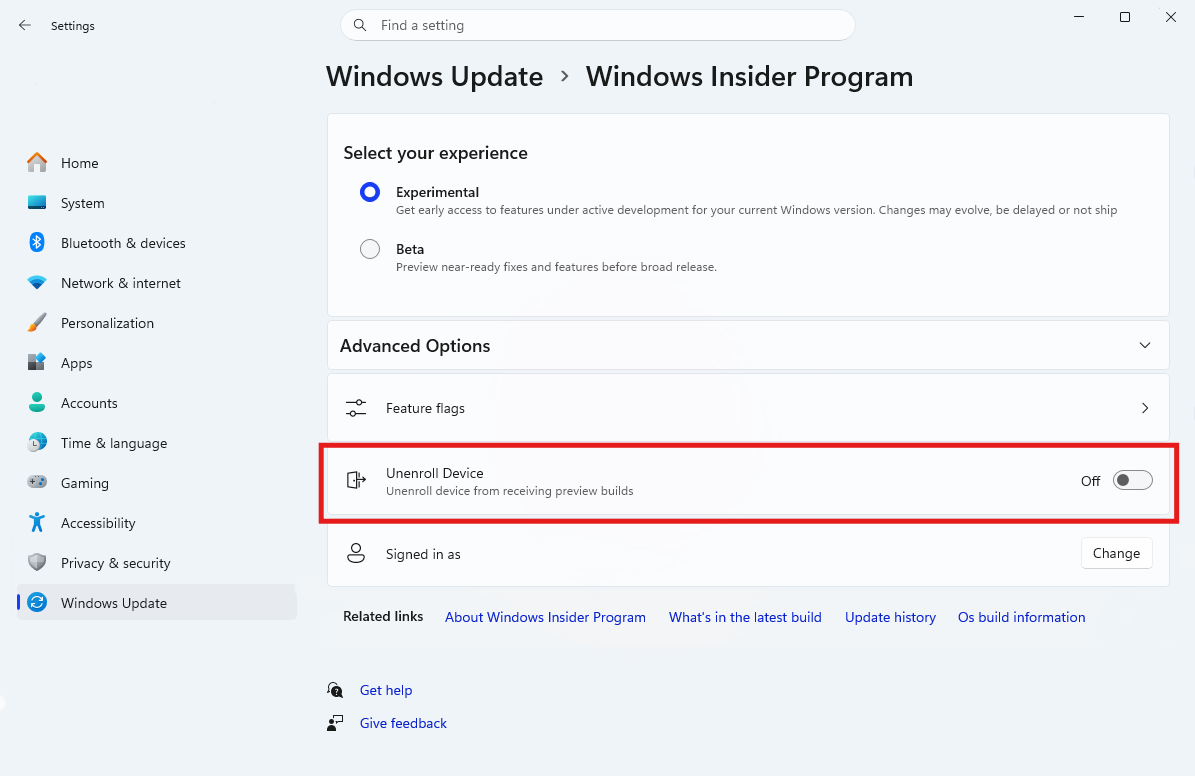
Task: Click the Related links label
Action: (x=383, y=616)
